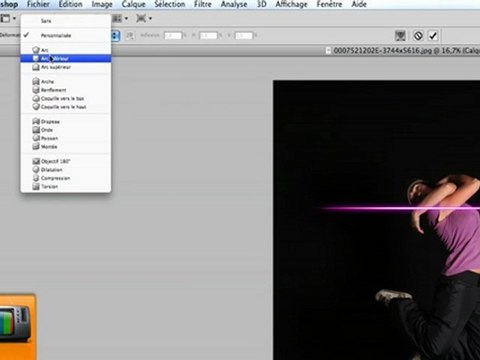This screenshot has width=480, height=360.
Task: Open the Image menu
Action: pos(102,4)
